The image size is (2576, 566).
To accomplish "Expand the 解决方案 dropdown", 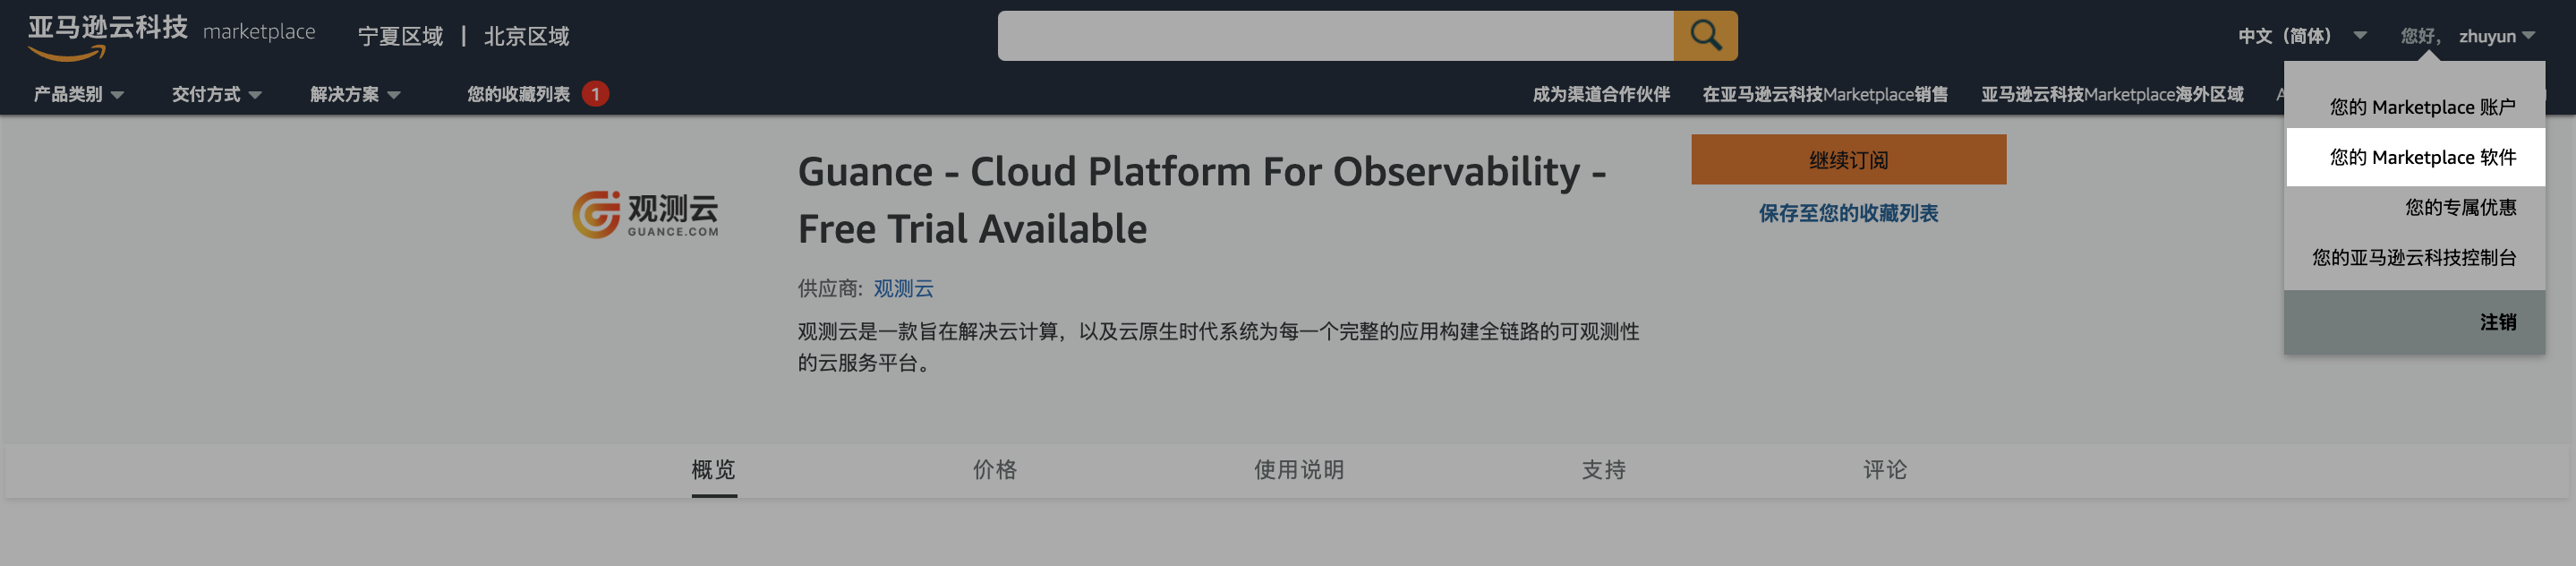I will (355, 94).
